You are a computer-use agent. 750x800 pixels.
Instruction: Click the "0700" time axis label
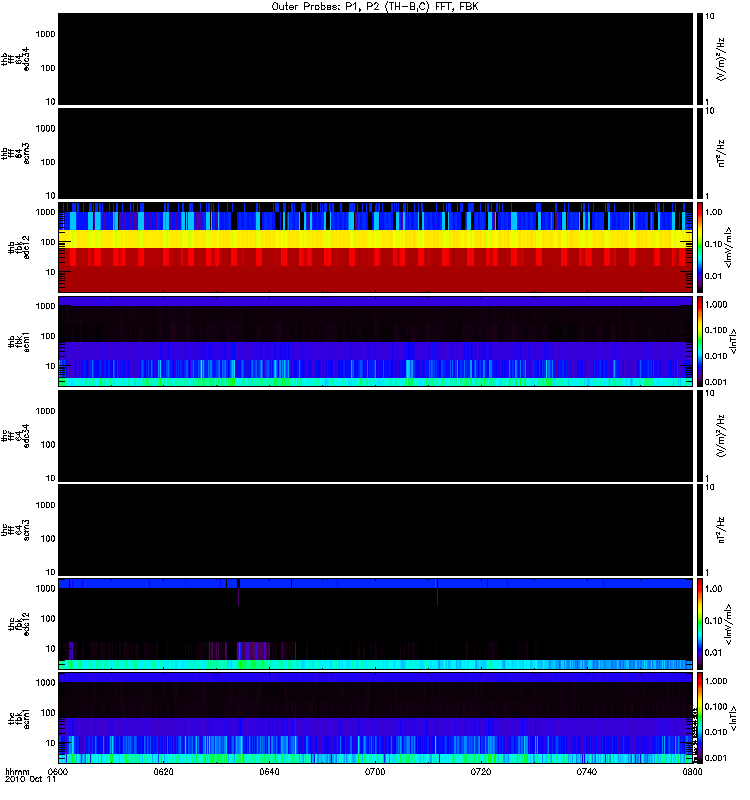tap(375, 771)
